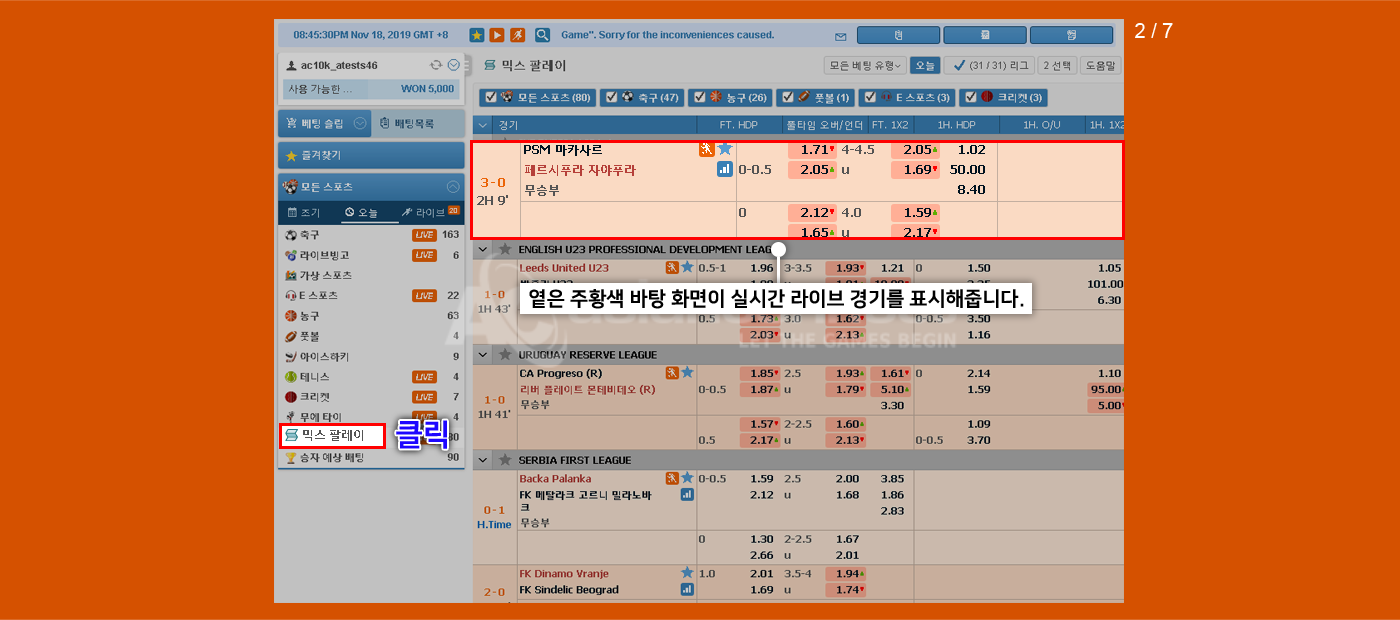Open 무에 타이 in the sports list
This screenshot has width=1400, height=620.
(x=371, y=417)
